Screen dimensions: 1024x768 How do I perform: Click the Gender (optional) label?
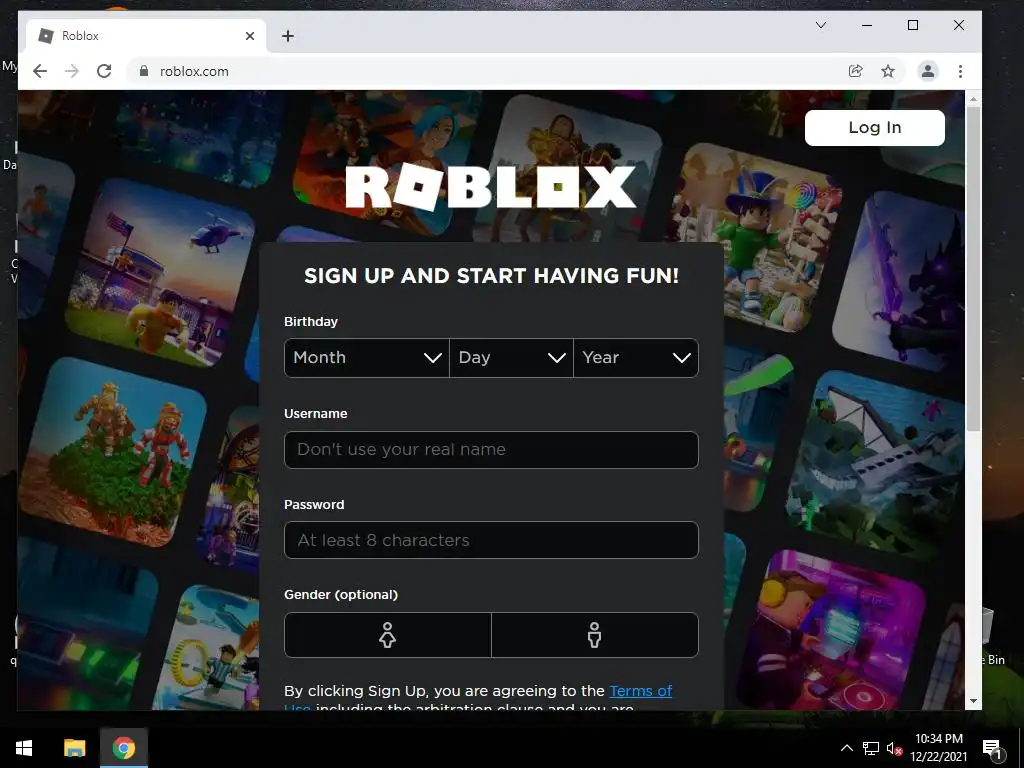click(341, 594)
